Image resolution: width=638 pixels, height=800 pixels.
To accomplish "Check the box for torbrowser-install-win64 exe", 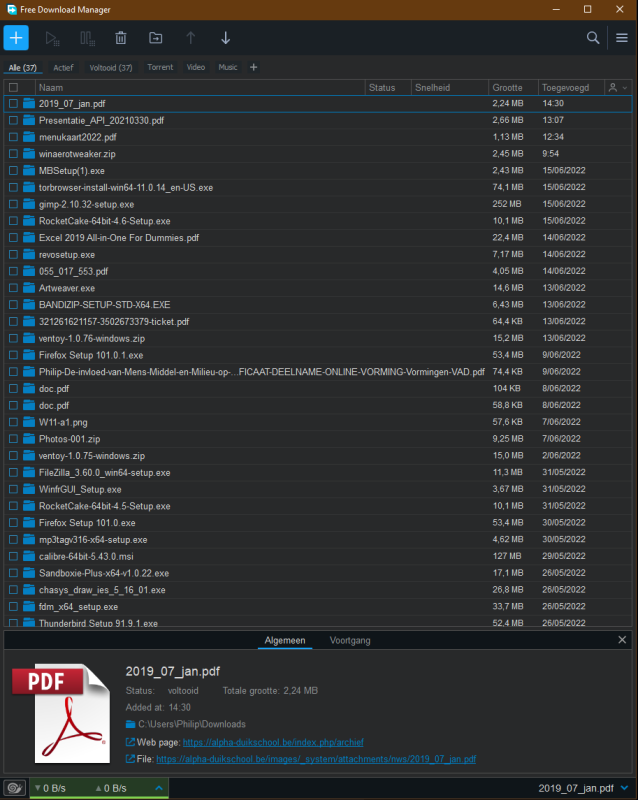I will [14, 187].
